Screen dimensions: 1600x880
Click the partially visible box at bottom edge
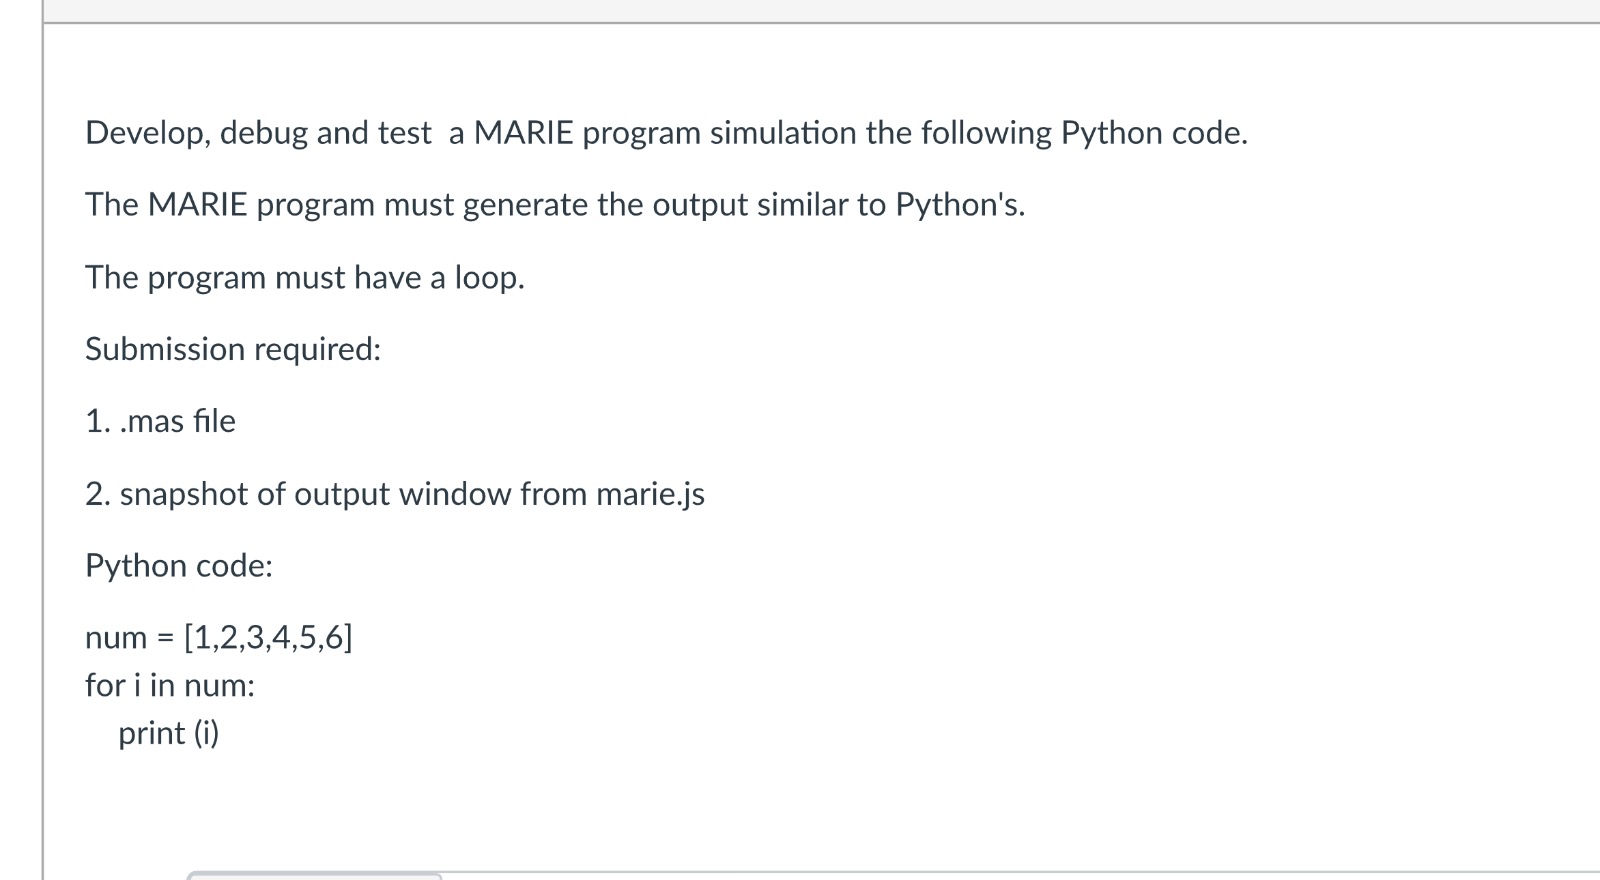click(315, 877)
